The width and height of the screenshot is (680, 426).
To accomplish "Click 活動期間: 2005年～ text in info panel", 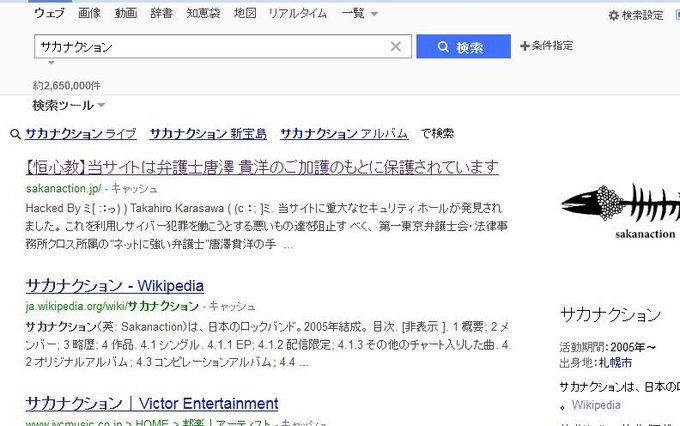I will 608,347.
